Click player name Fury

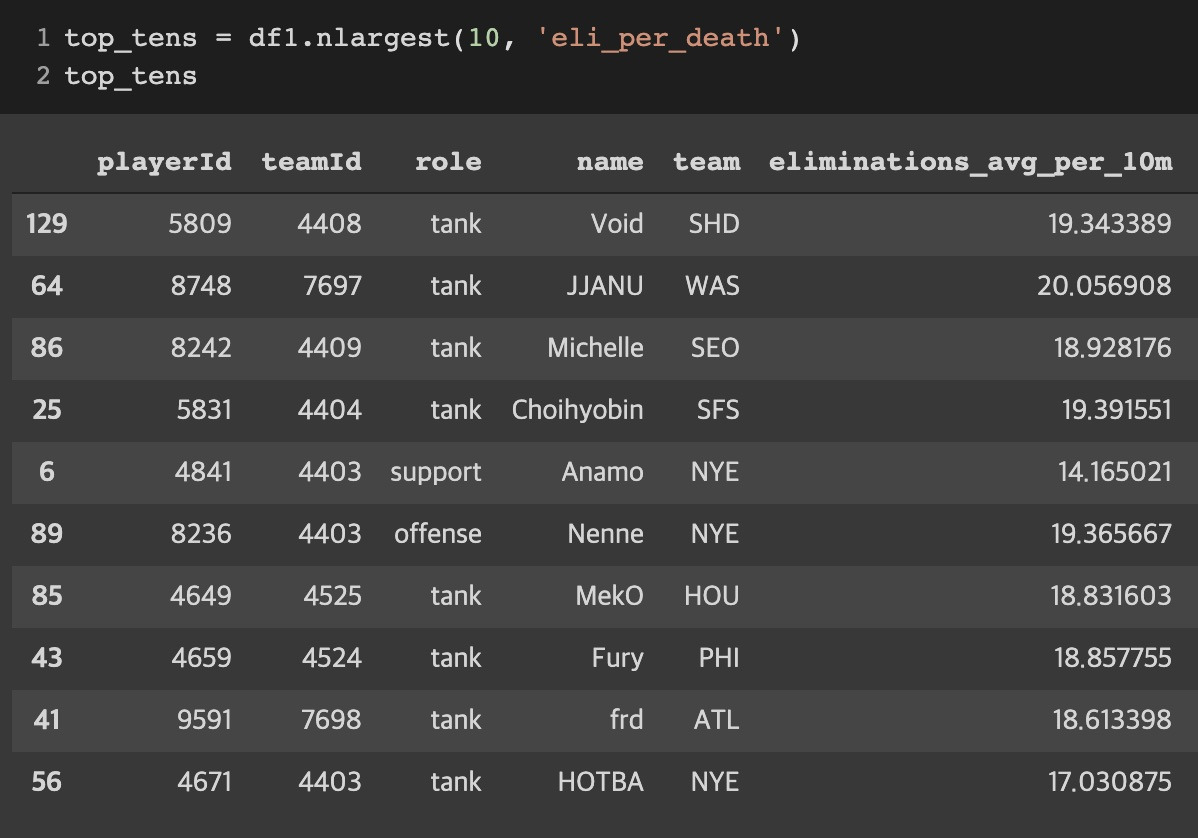(x=617, y=657)
